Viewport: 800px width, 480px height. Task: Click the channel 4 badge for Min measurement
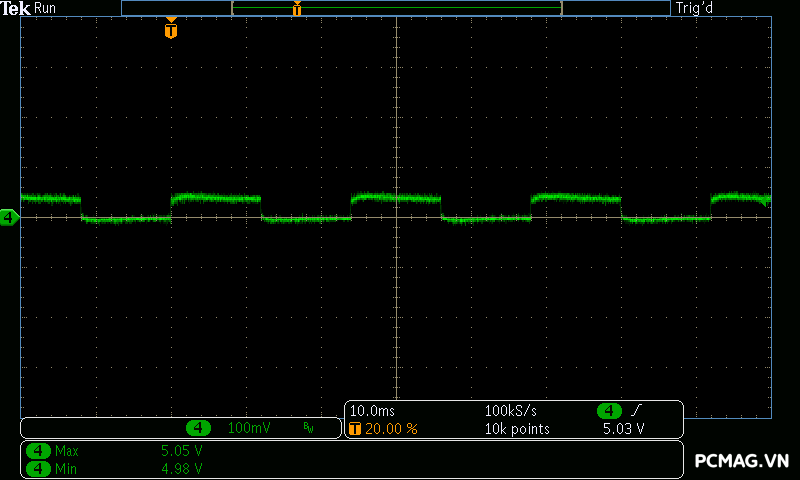pos(38,467)
